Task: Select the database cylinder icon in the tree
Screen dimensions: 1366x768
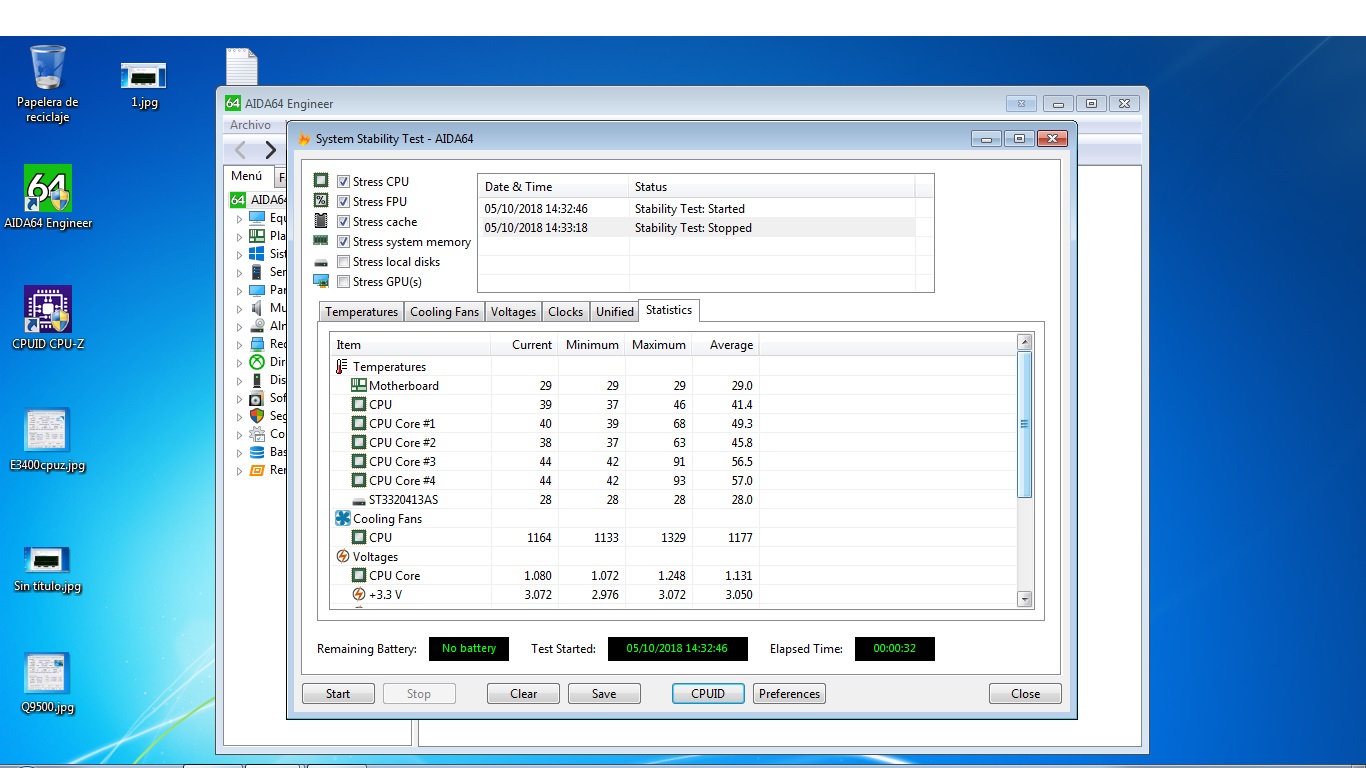Action: click(x=257, y=452)
